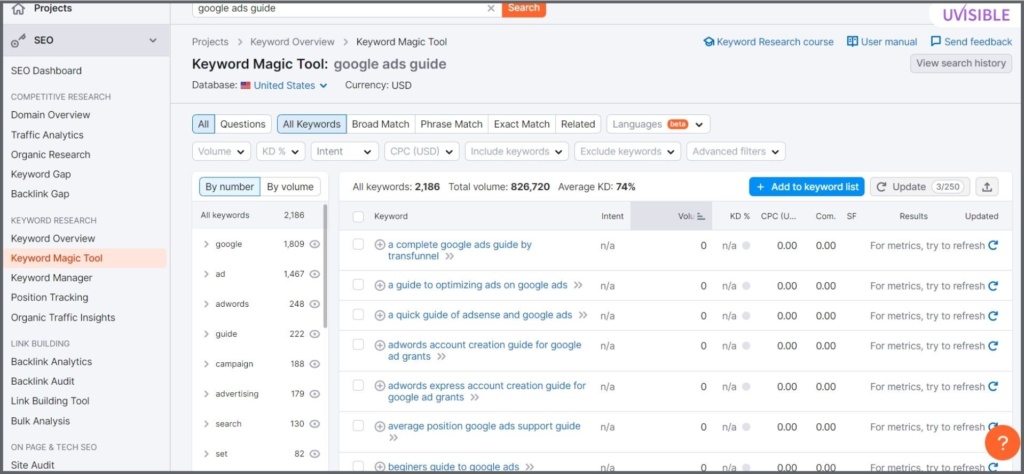Open the CPC (USD) filter dropdown
This screenshot has width=1024, height=474.
pyautogui.click(x=422, y=151)
